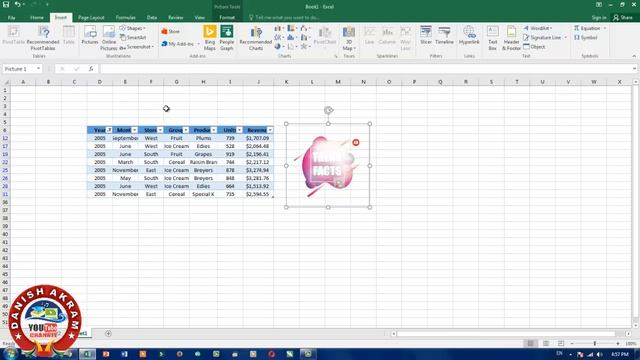This screenshot has height=360, width=640.
Task: Click the picture rotation handle
Action: (328, 110)
